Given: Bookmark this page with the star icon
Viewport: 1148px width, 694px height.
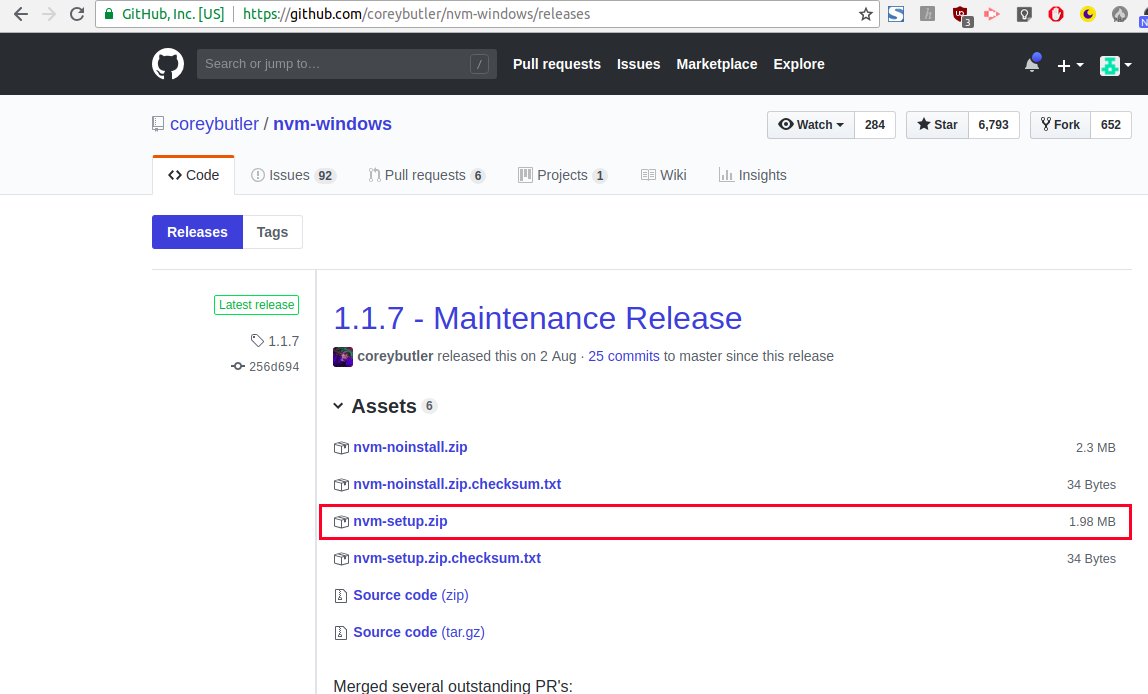Looking at the screenshot, I should 865,14.
